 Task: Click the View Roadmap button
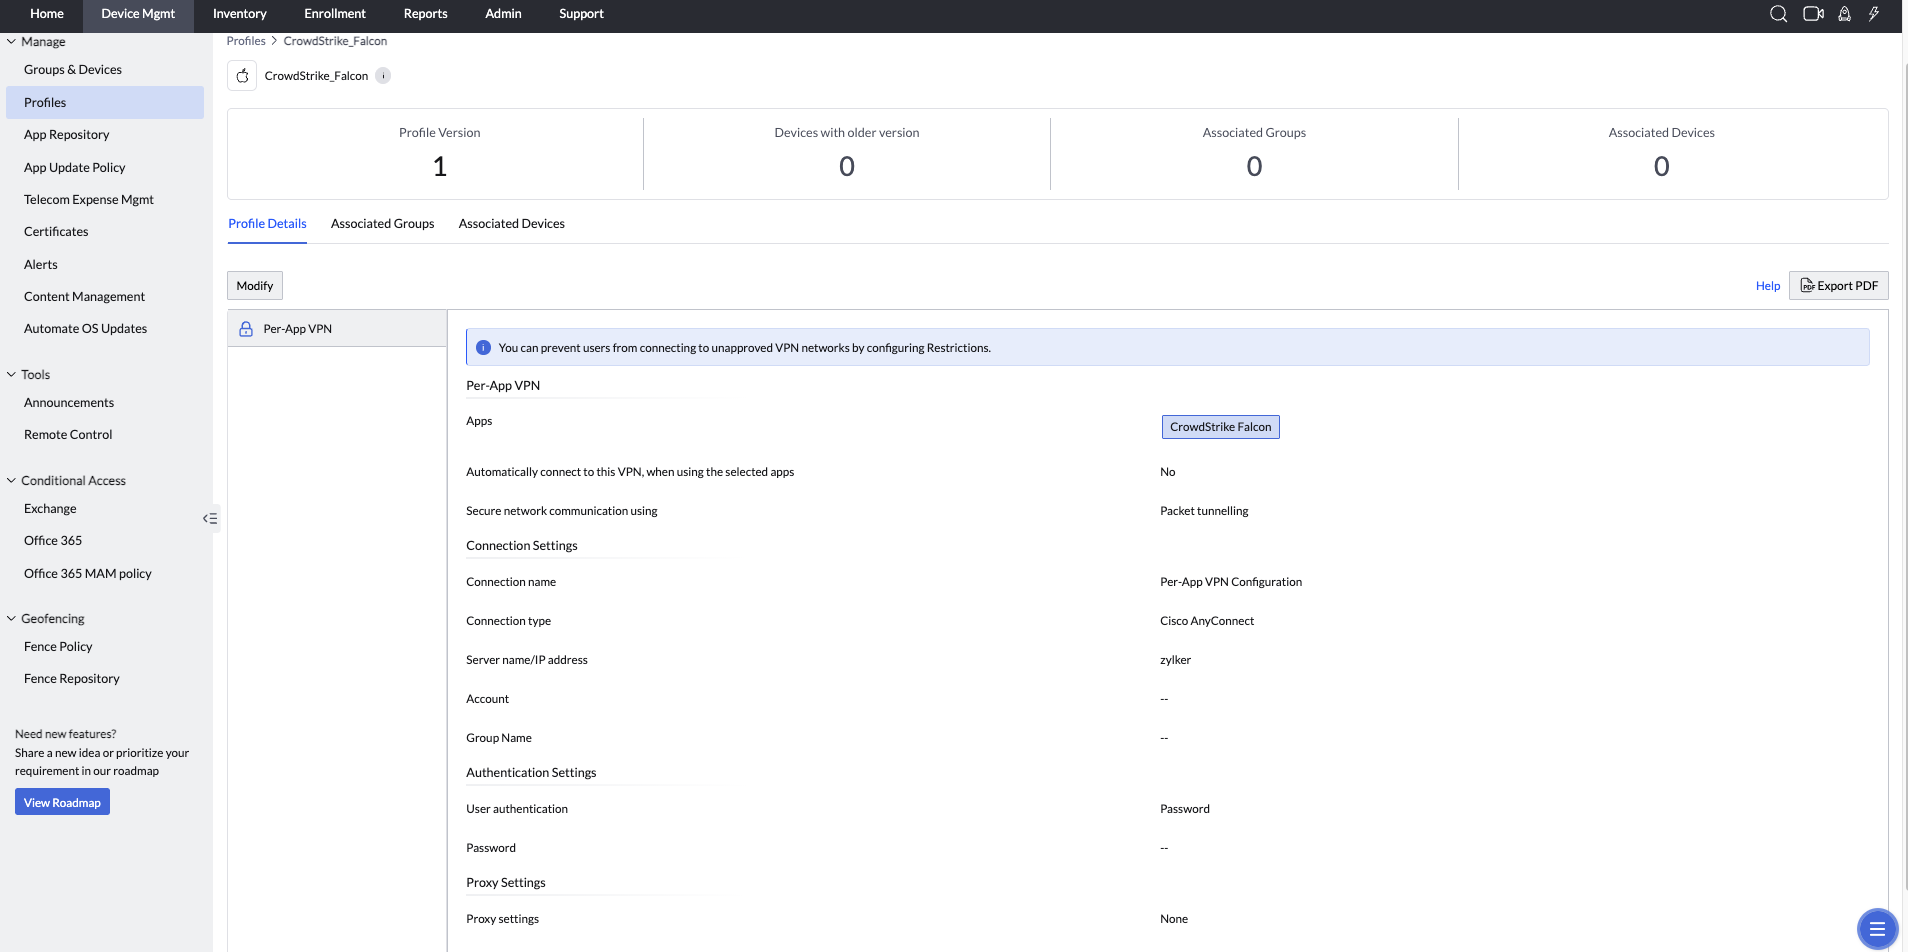click(62, 803)
